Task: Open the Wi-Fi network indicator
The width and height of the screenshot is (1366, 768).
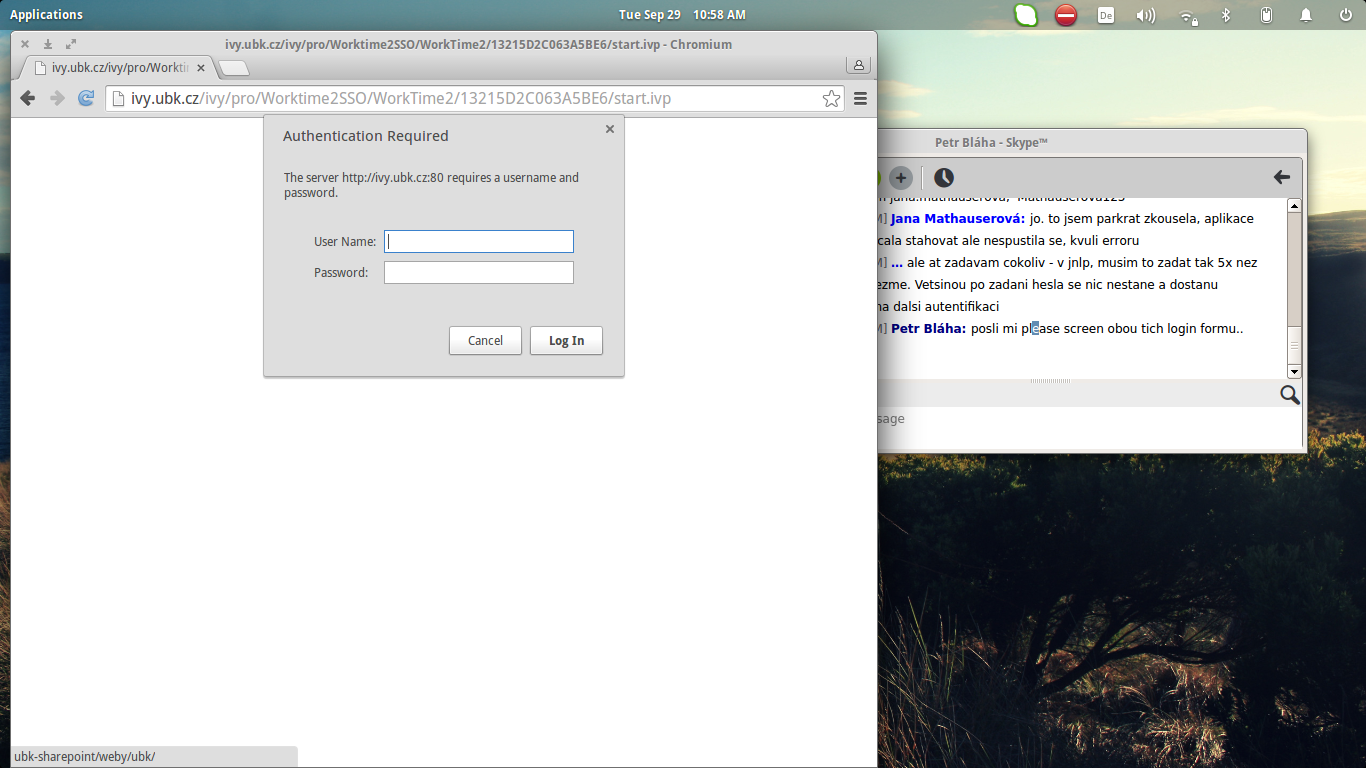Action: click(x=1188, y=15)
